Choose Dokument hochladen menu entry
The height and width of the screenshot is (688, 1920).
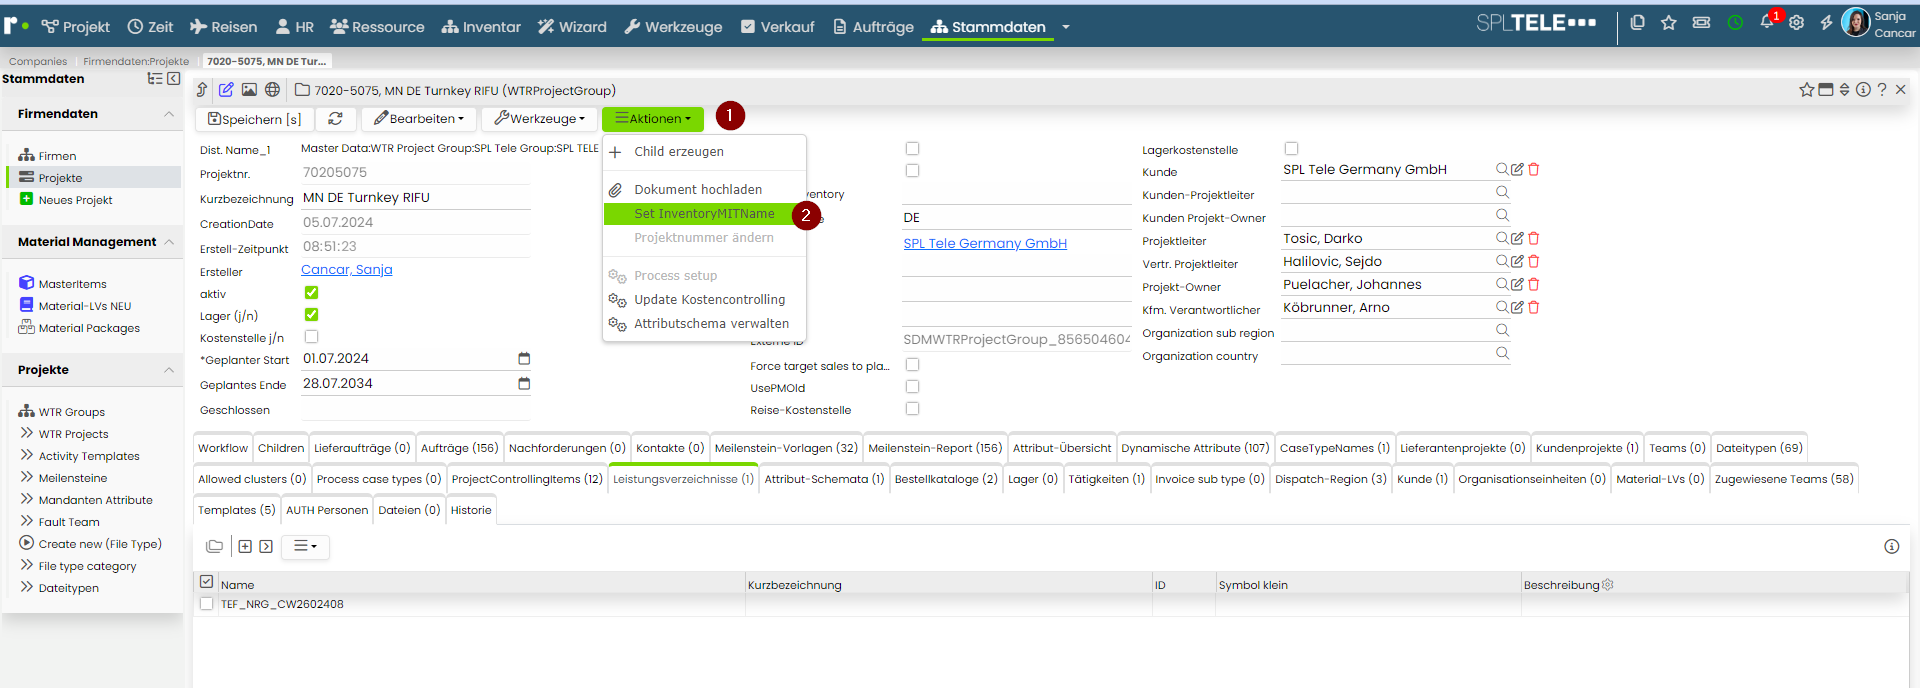[x=698, y=190]
